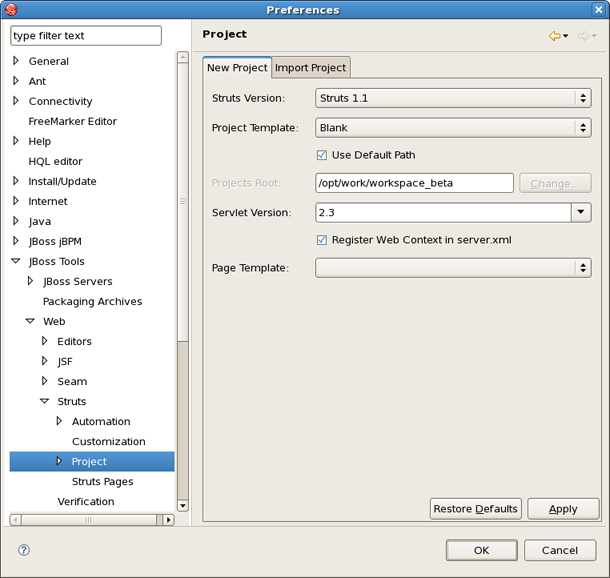
Task: Expand the Automation tree node
Action: pyautogui.click(x=59, y=421)
